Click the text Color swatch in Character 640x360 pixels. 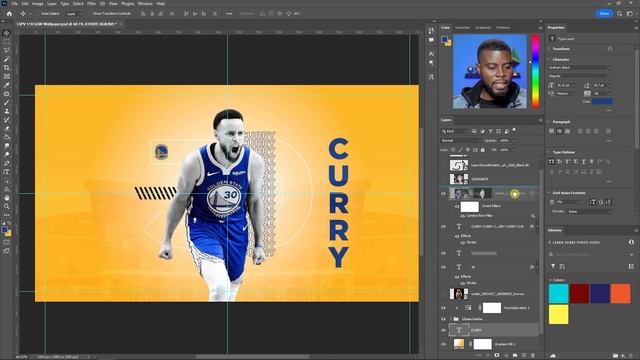[x=602, y=101]
